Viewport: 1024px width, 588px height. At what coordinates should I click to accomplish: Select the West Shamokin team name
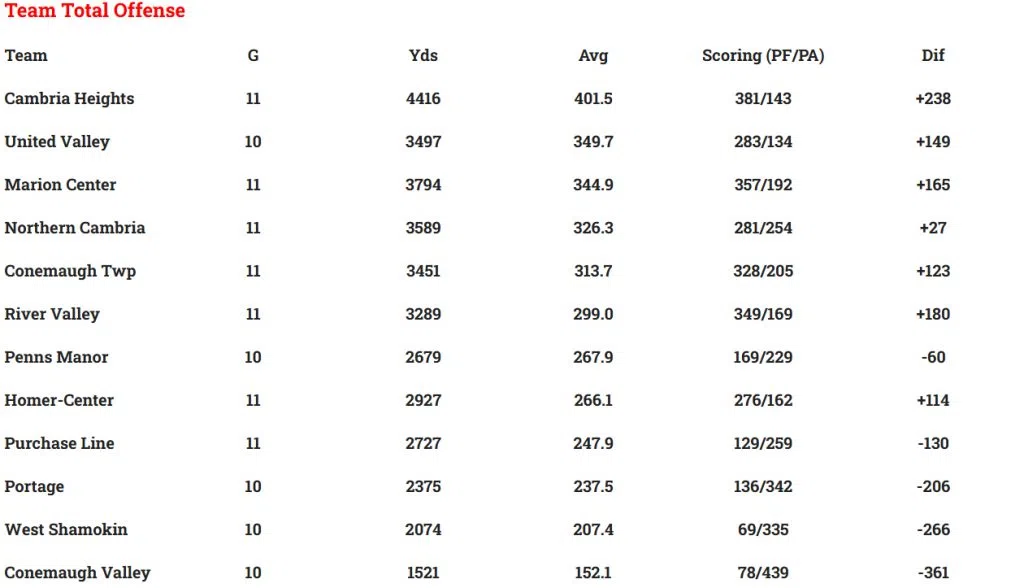click(66, 529)
